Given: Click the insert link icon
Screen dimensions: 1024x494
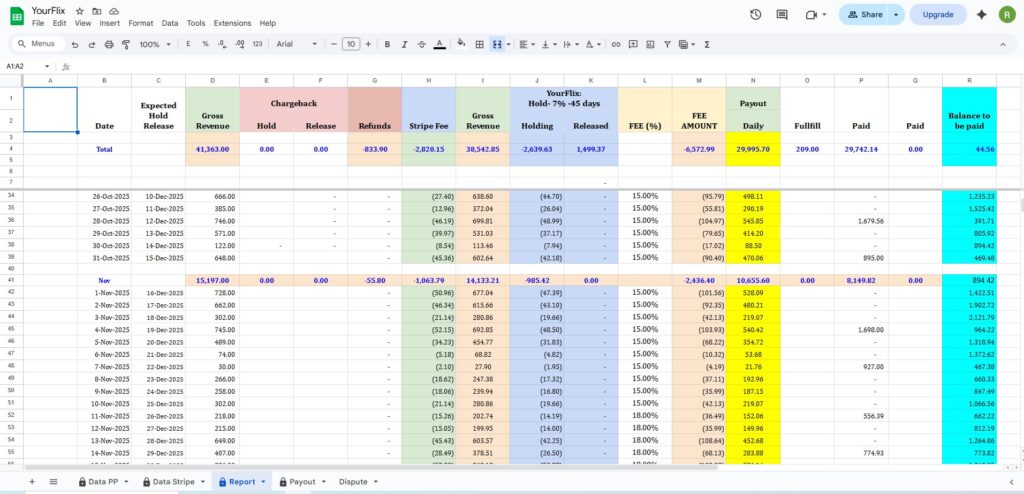Looking at the screenshot, I should (616, 44).
